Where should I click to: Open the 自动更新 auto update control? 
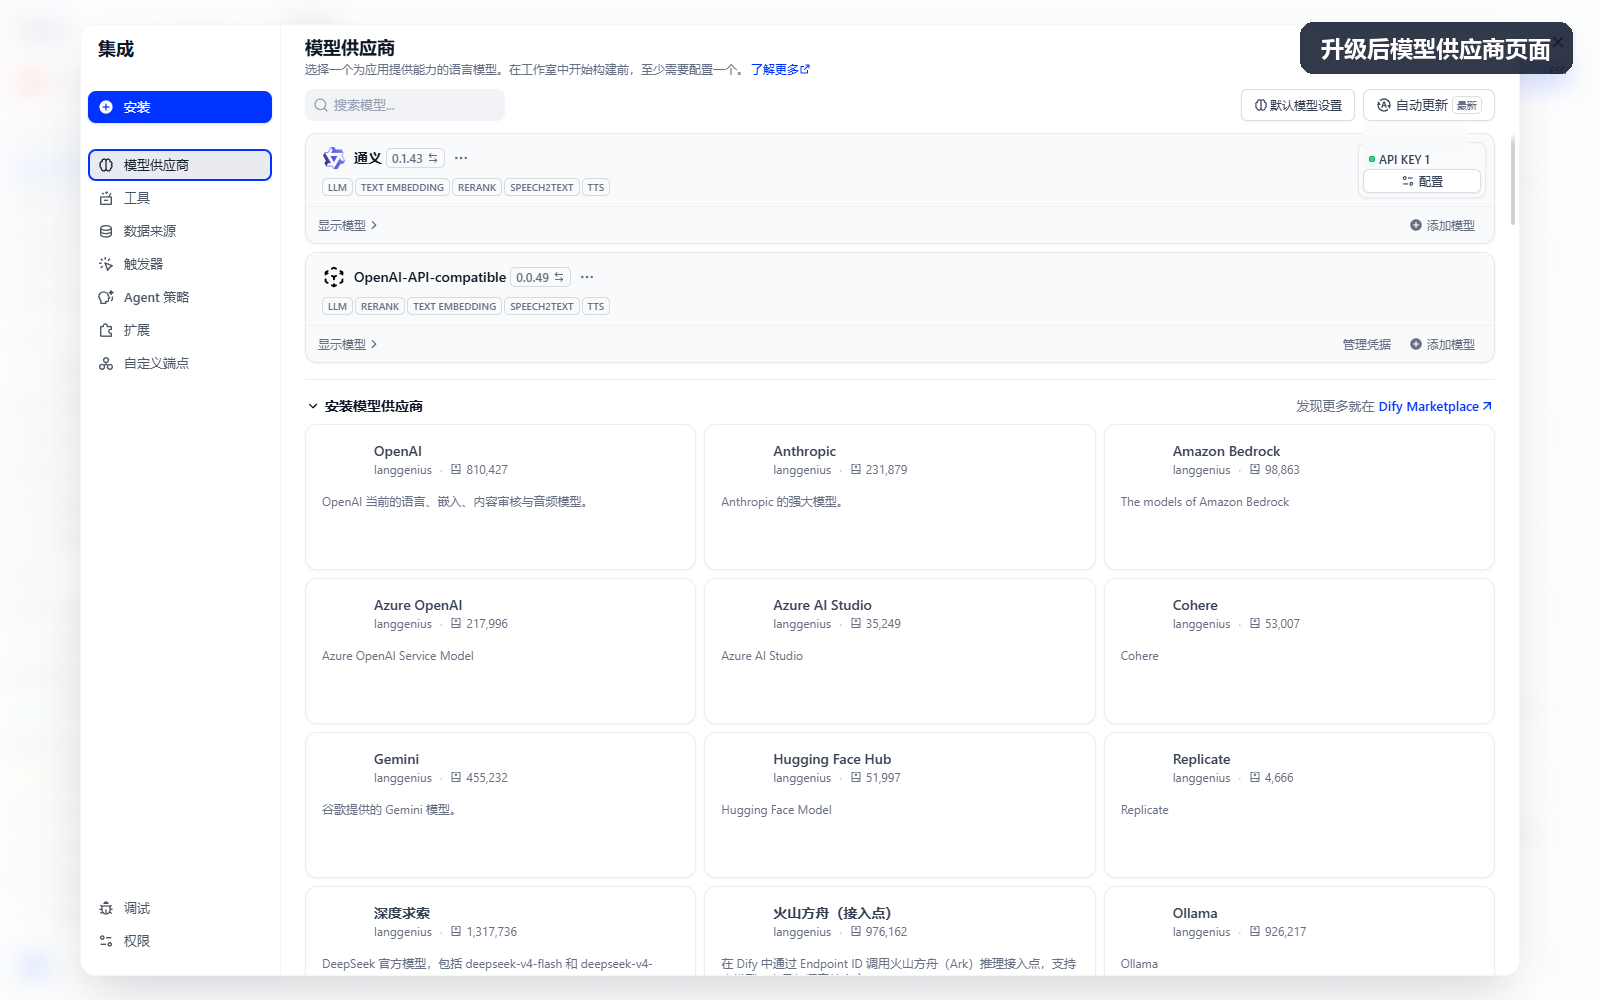point(1429,105)
